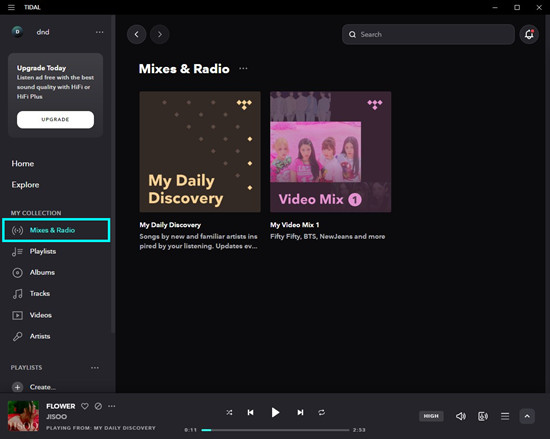The height and width of the screenshot is (439, 550).
Task: Go to Home in the sidebar
Action: (23, 163)
